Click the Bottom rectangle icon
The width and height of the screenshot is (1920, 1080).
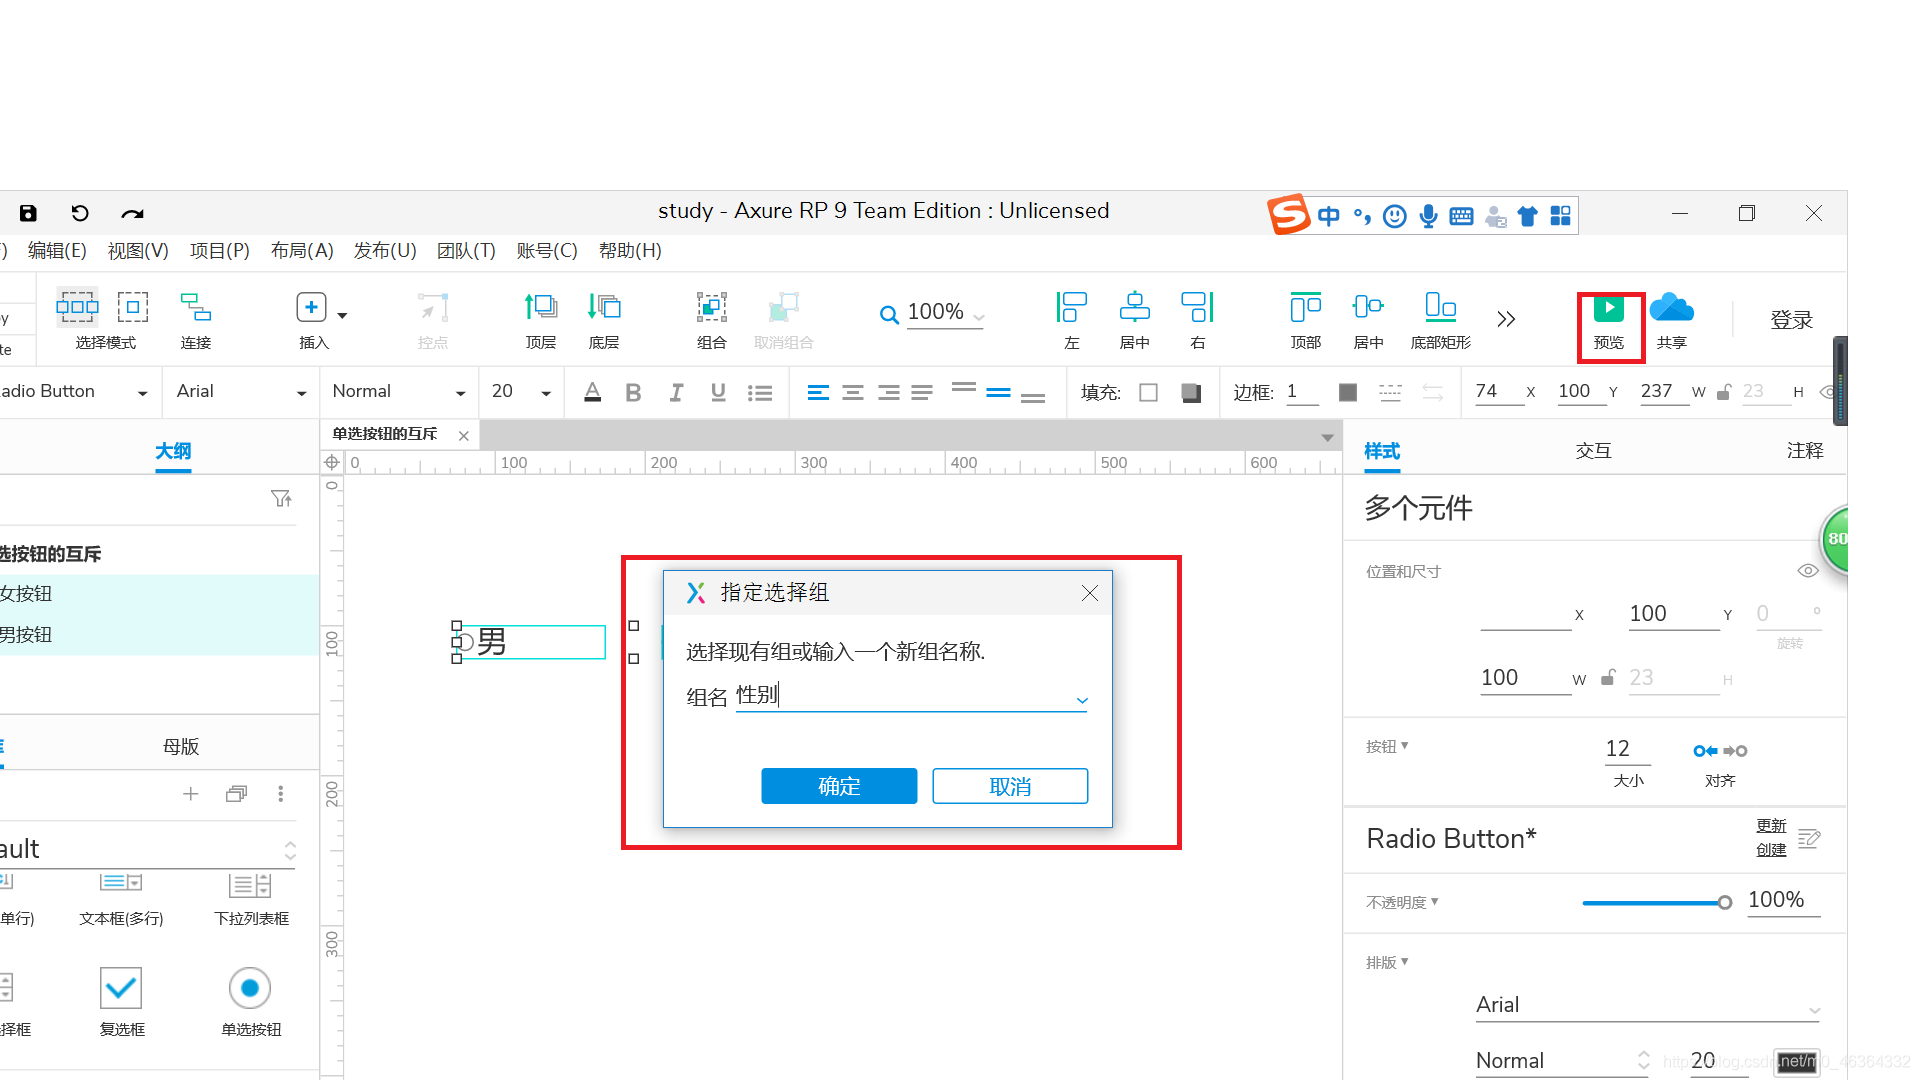[1441, 318]
